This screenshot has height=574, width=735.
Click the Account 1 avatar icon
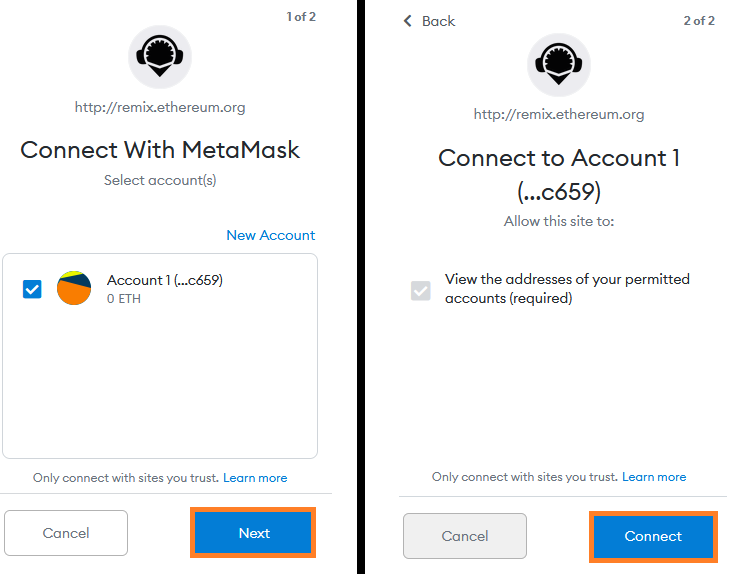(74, 288)
